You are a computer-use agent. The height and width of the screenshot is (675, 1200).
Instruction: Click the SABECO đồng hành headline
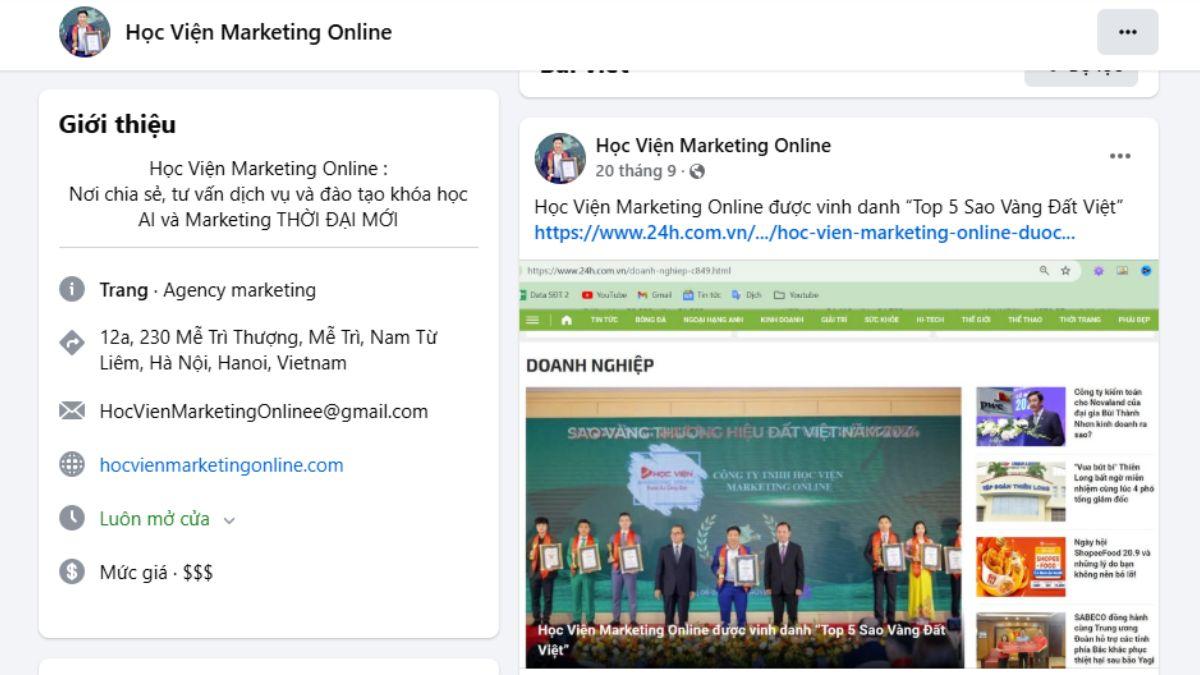click(1114, 639)
